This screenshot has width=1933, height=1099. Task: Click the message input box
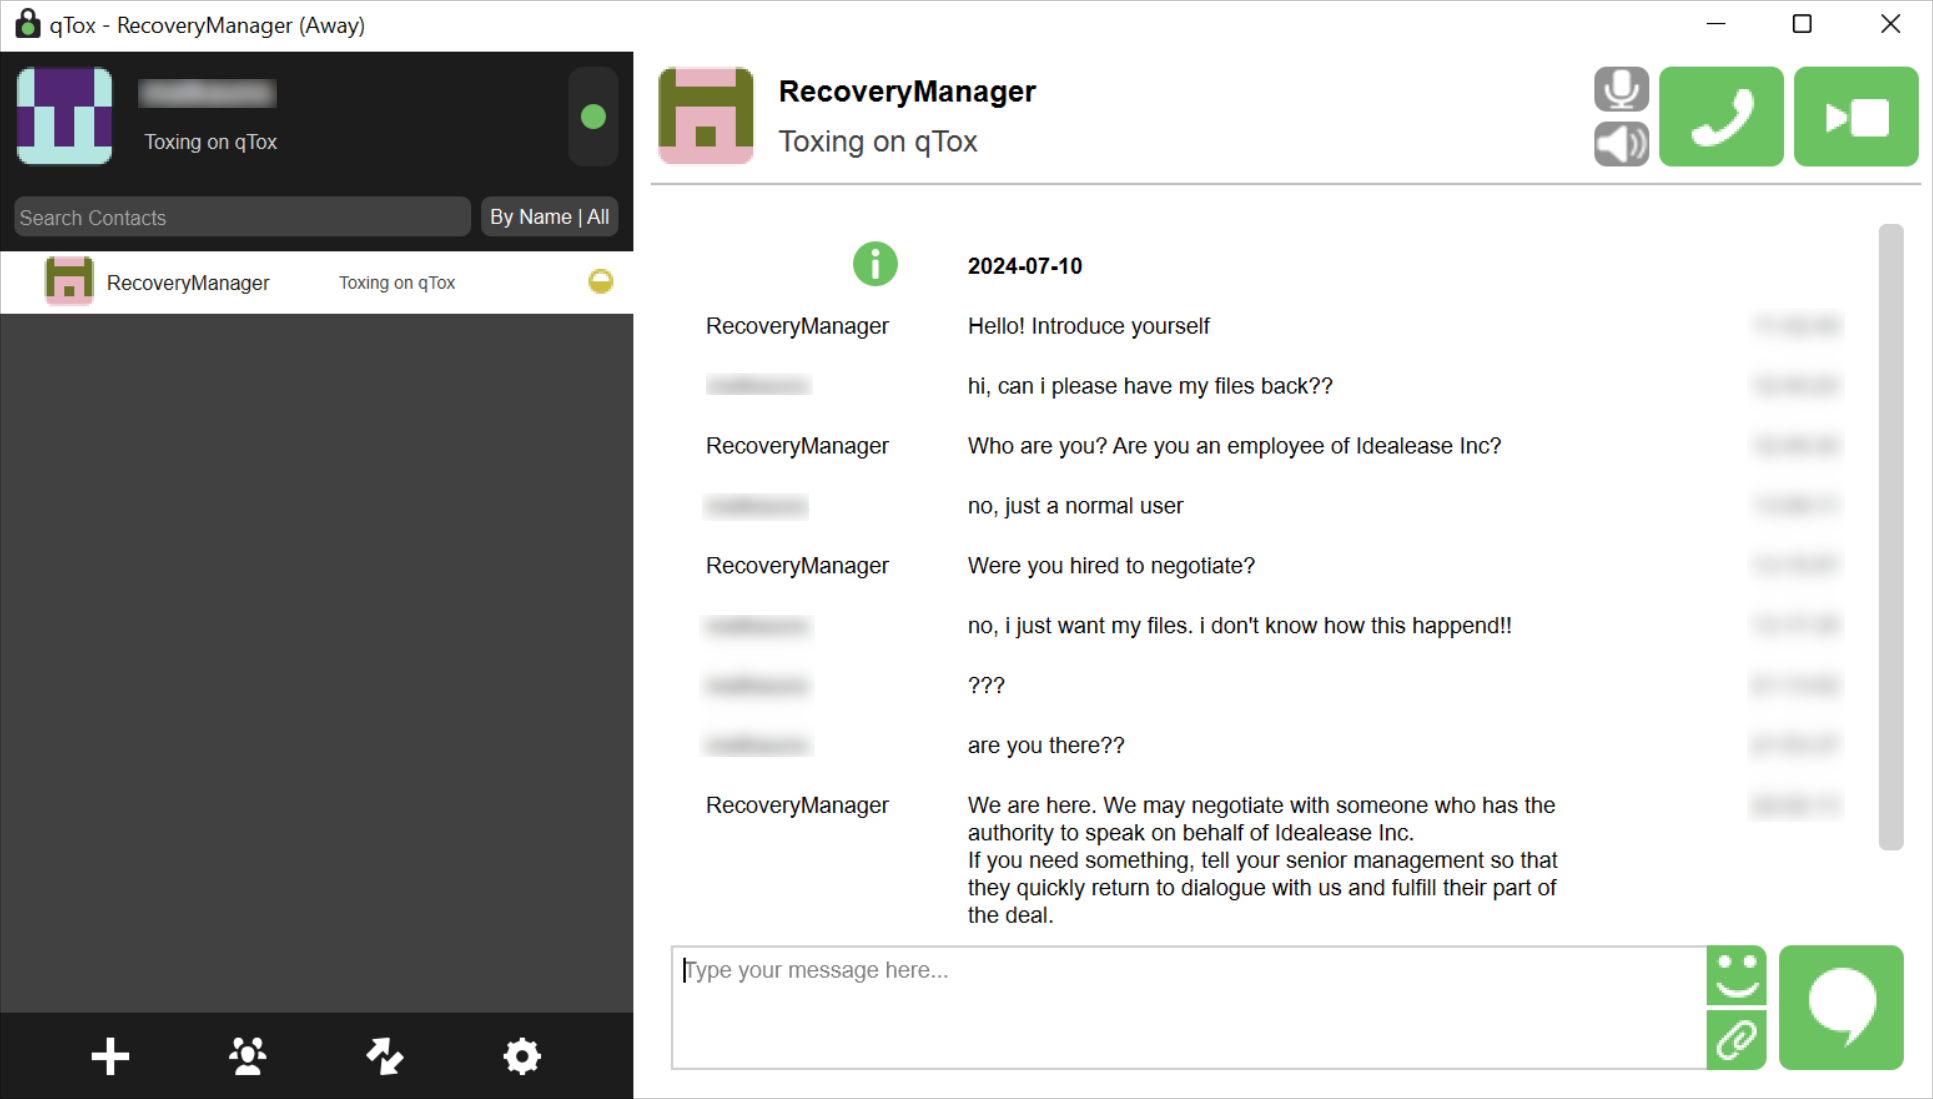pyautogui.click(x=1188, y=1007)
